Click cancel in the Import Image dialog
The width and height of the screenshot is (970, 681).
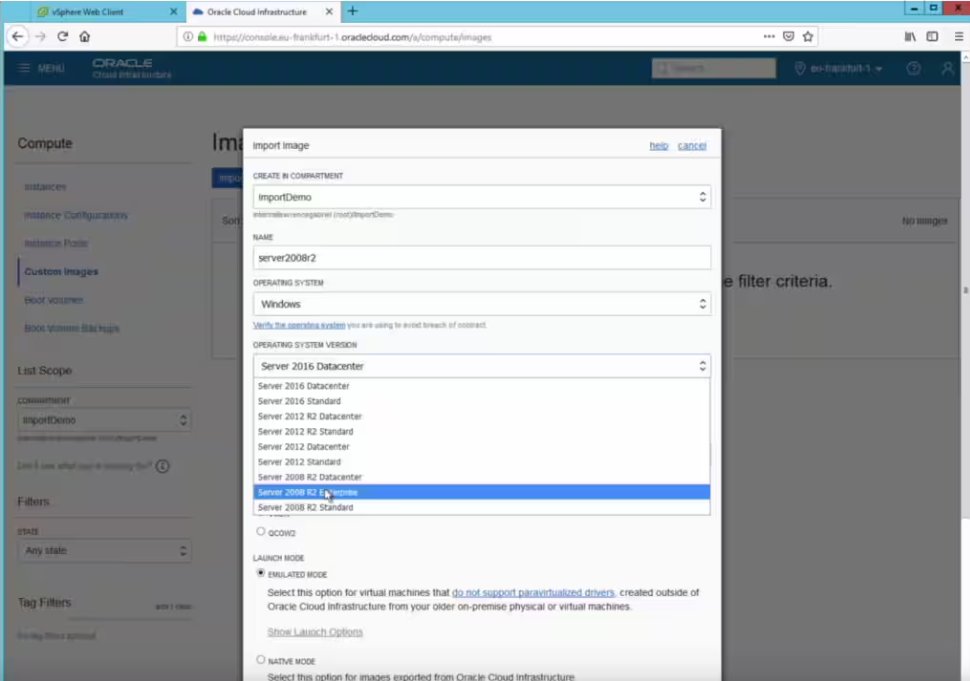click(x=692, y=145)
